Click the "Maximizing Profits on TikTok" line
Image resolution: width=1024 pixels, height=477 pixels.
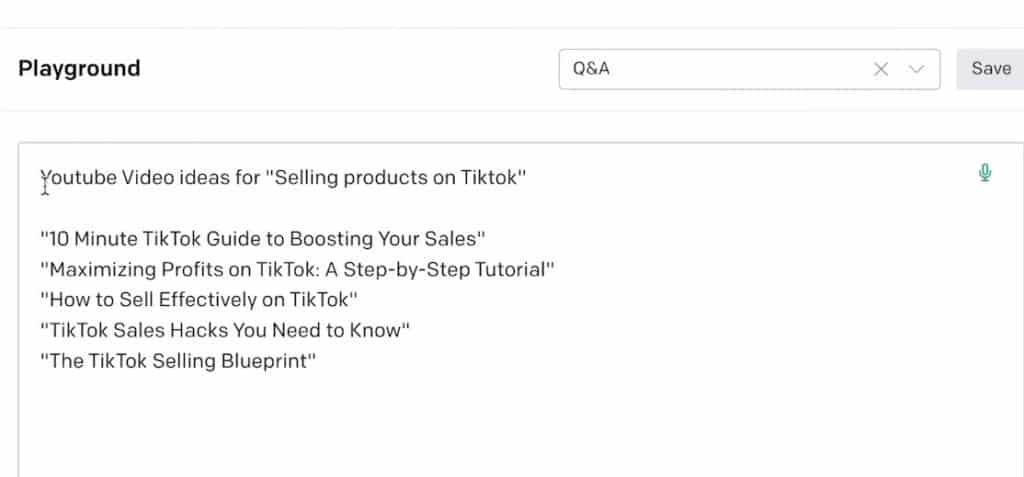[297, 269]
